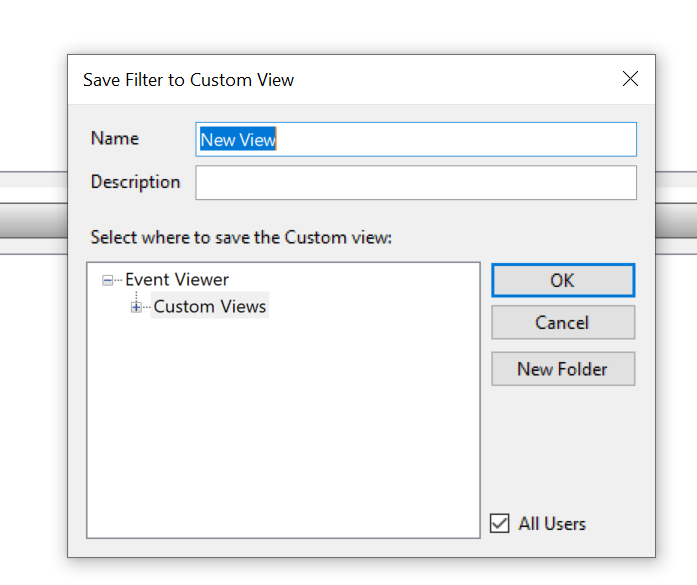This screenshot has height=585, width=697.
Task: Click the Cancel button
Action: coord(563,322)
